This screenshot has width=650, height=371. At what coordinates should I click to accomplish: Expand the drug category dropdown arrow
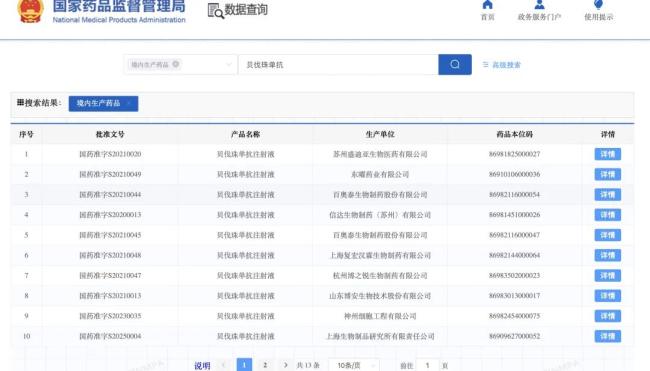228,65
